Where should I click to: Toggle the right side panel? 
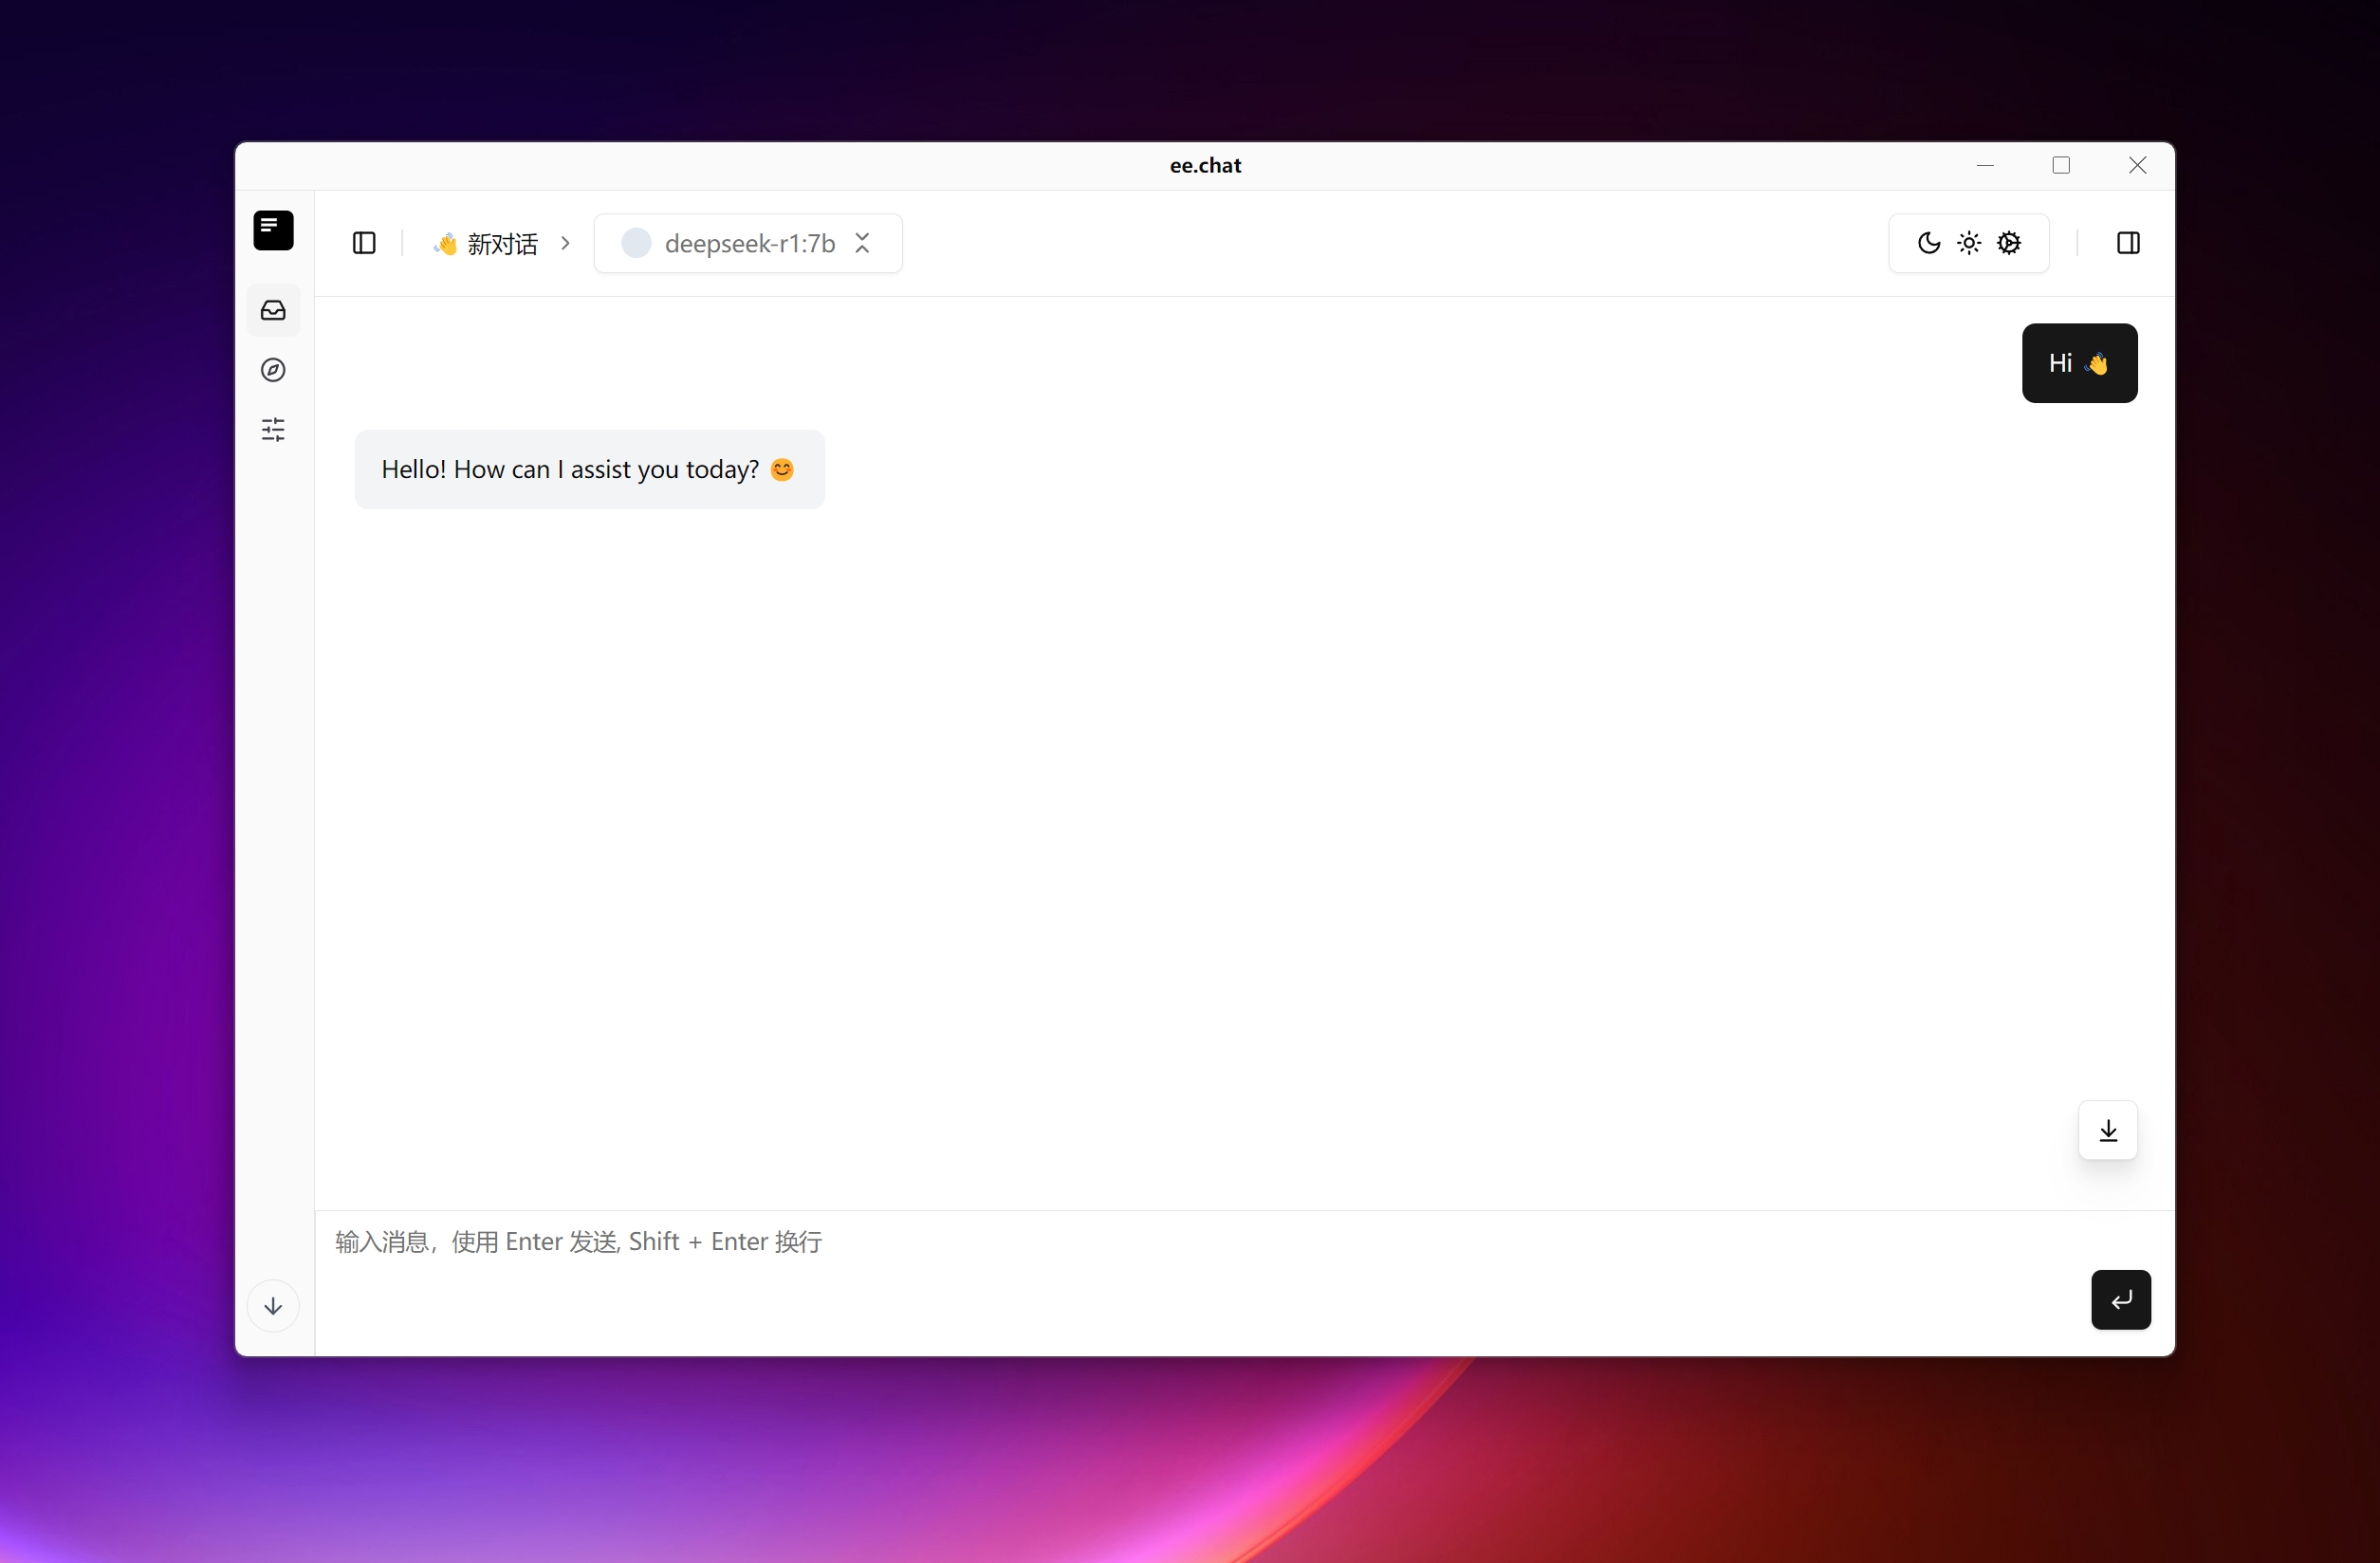(2128, 243)
